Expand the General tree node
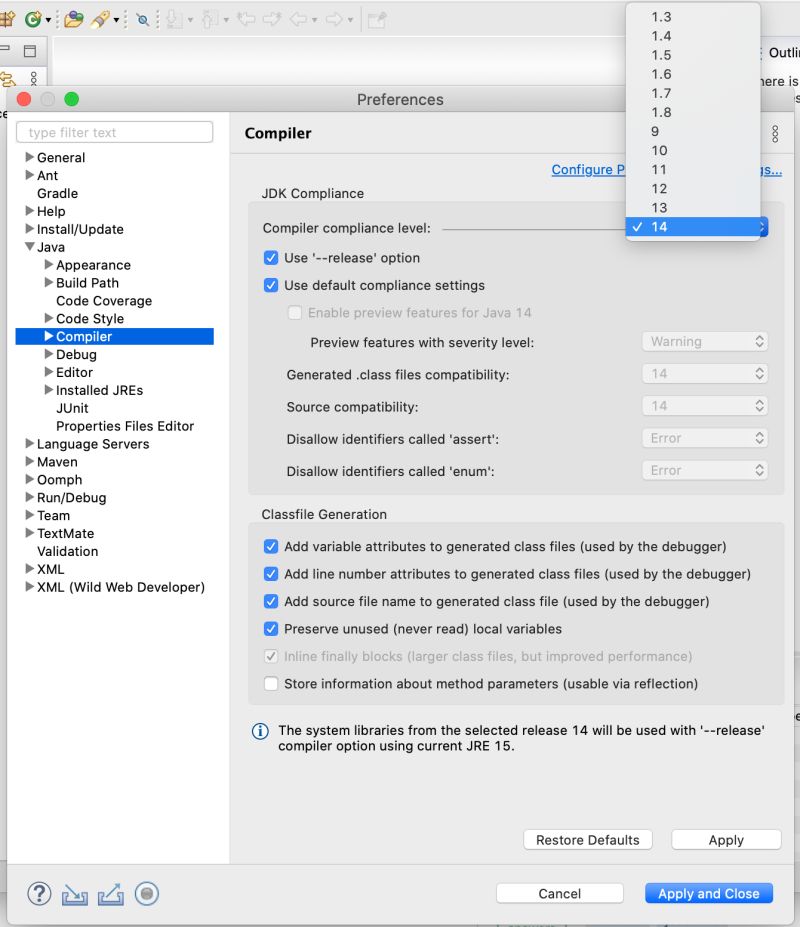Screen dimensions: 800x927 coord(27,157)
